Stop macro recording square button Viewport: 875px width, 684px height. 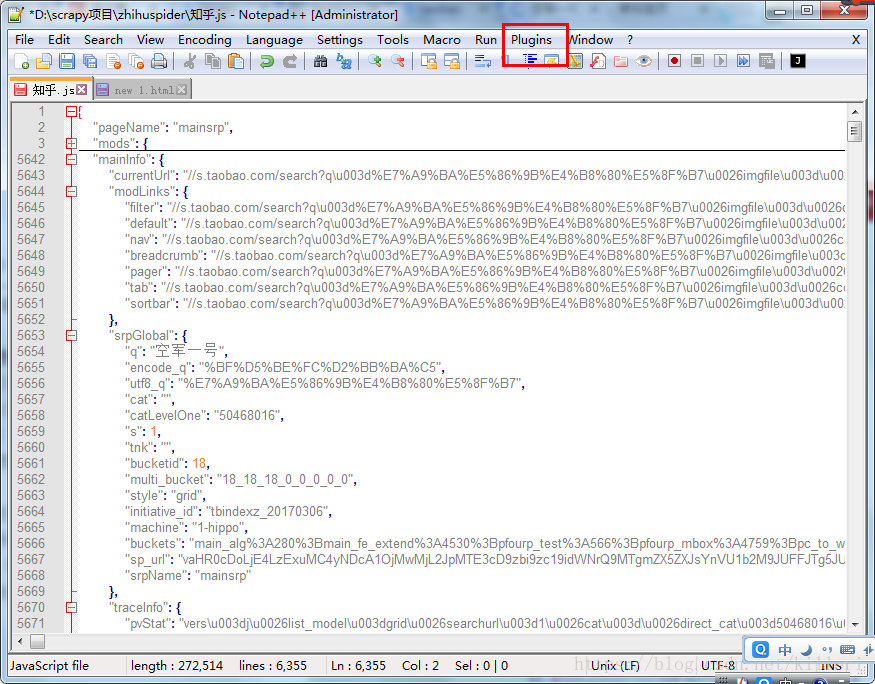[697, 61]
